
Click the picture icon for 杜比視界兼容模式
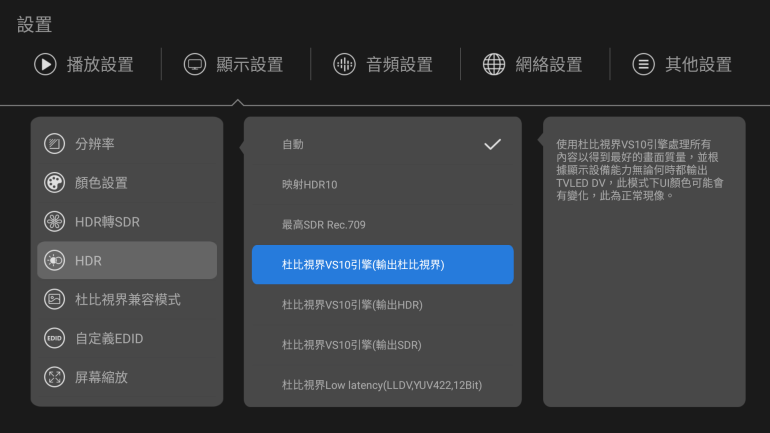[x=55, y=299]
